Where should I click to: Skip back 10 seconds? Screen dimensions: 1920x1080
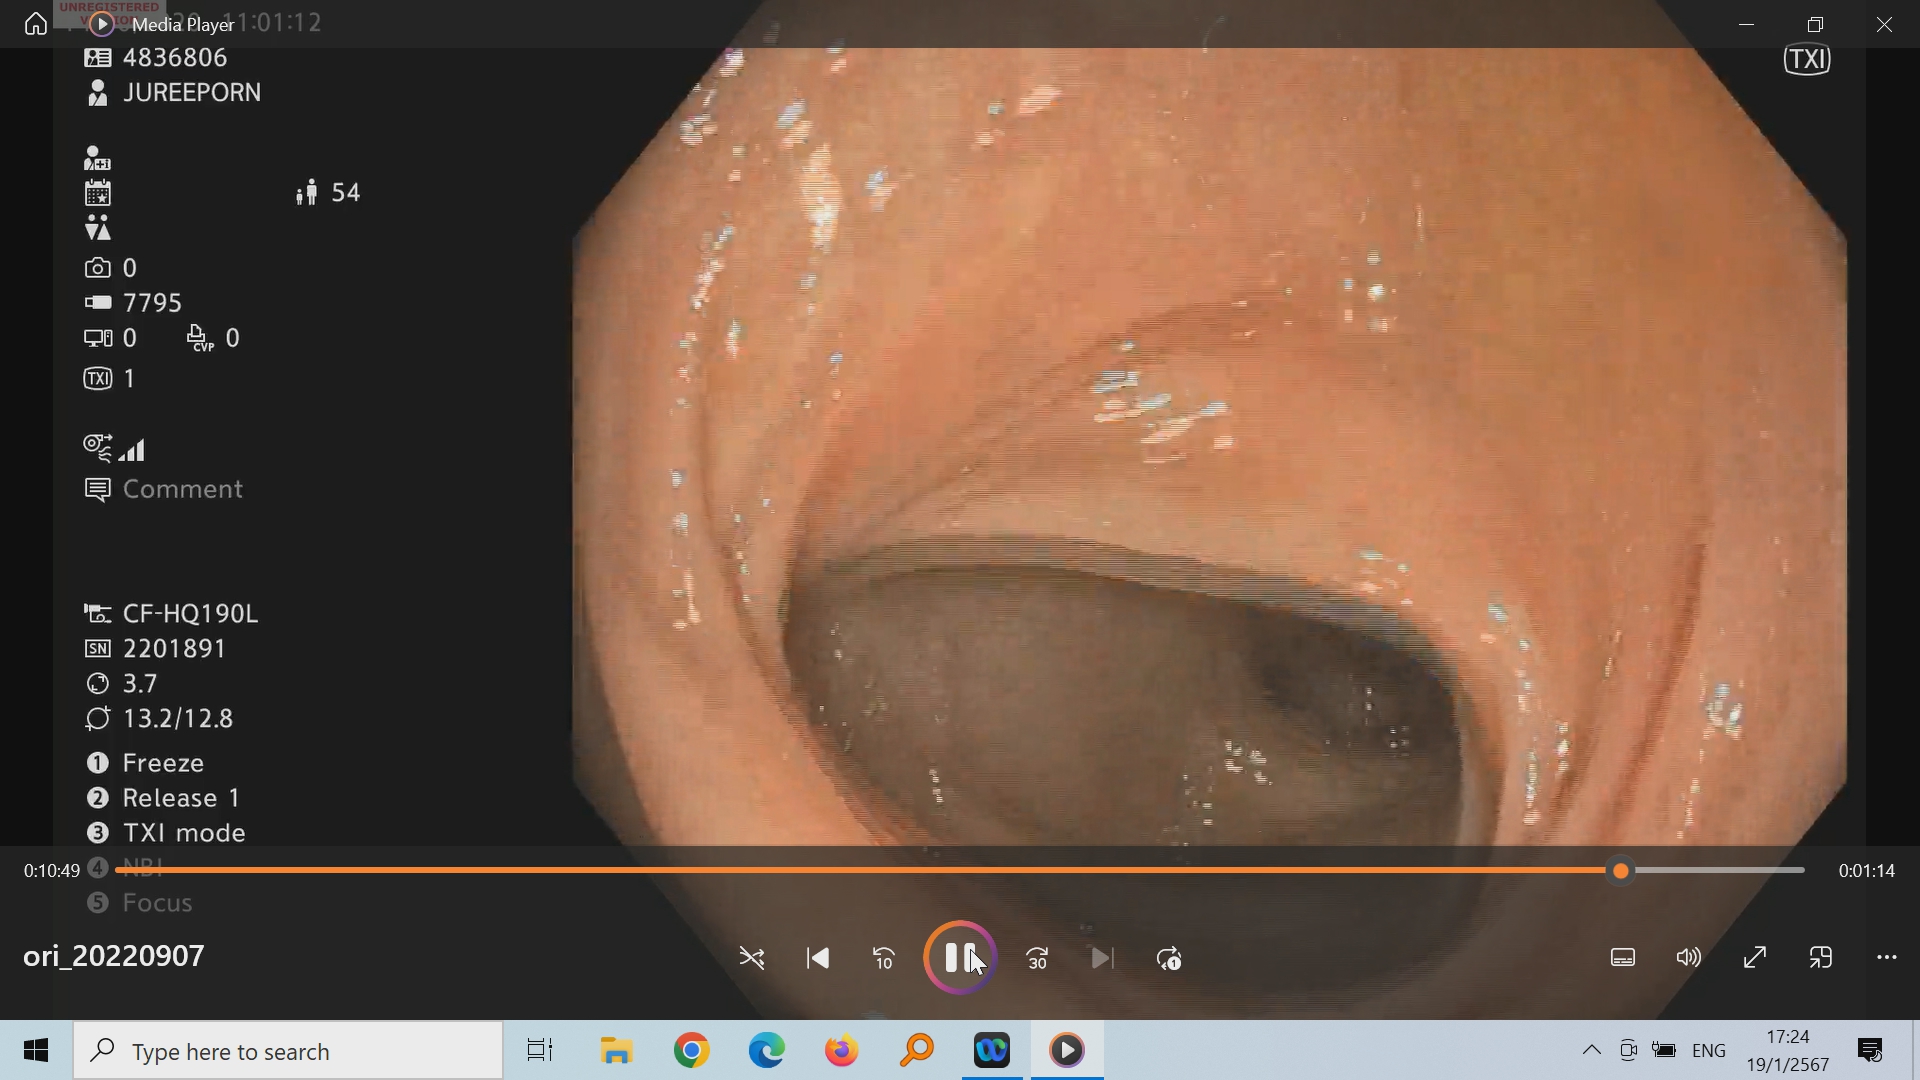pos(884,959)
